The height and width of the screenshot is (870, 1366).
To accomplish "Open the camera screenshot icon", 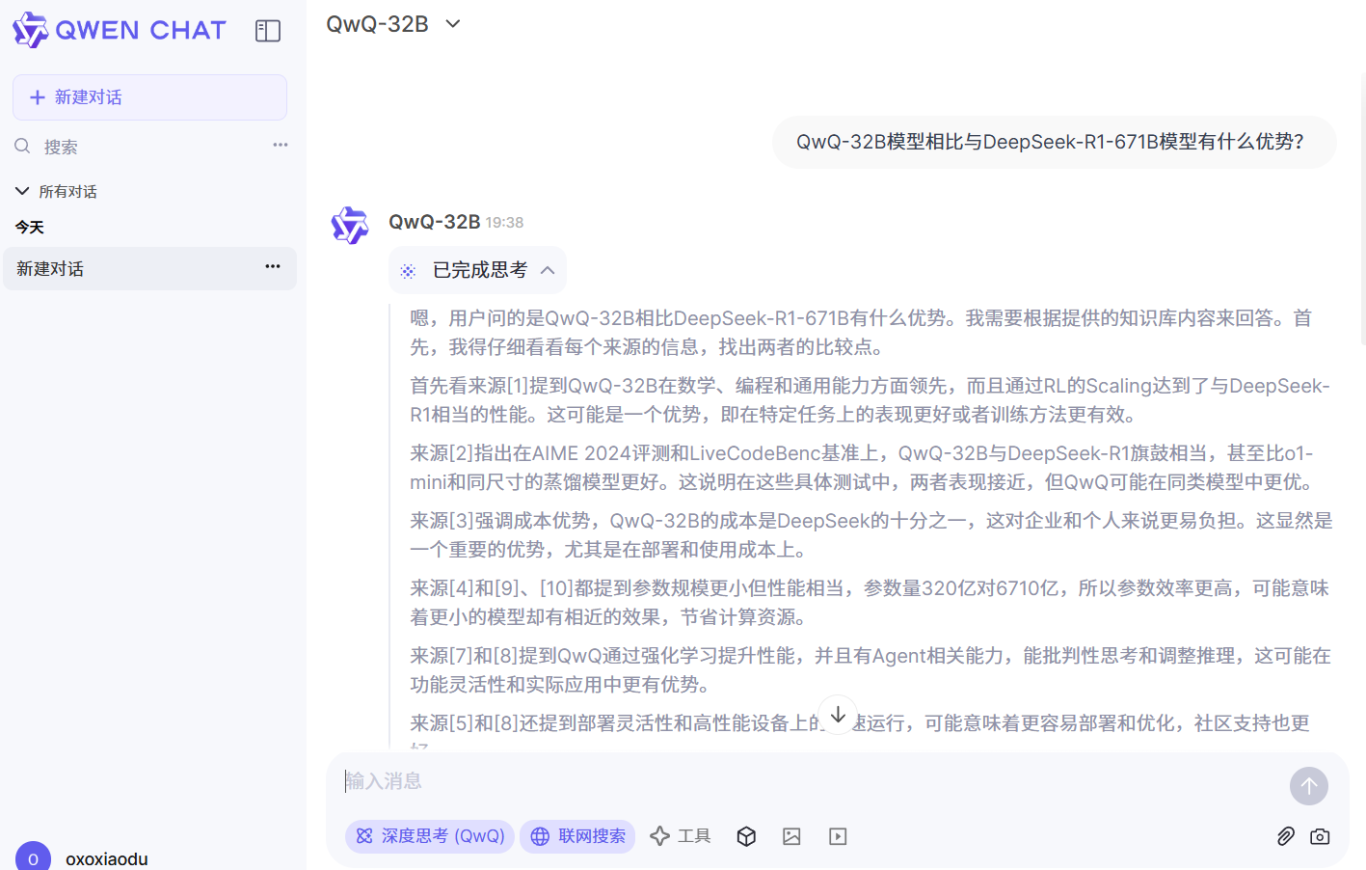I will tap(1320, 836).
